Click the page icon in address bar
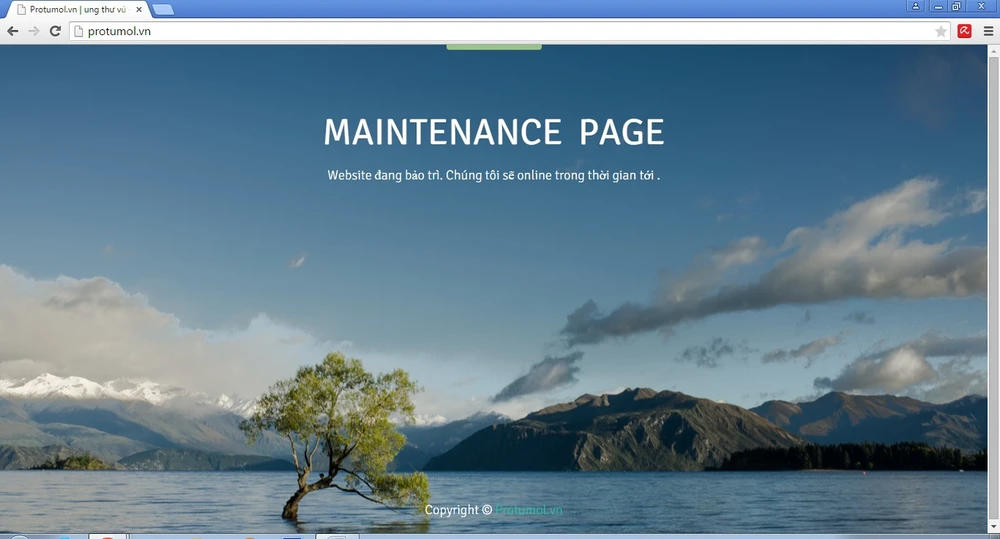Viewport: 1000px width, 539px height. (78, 31)
